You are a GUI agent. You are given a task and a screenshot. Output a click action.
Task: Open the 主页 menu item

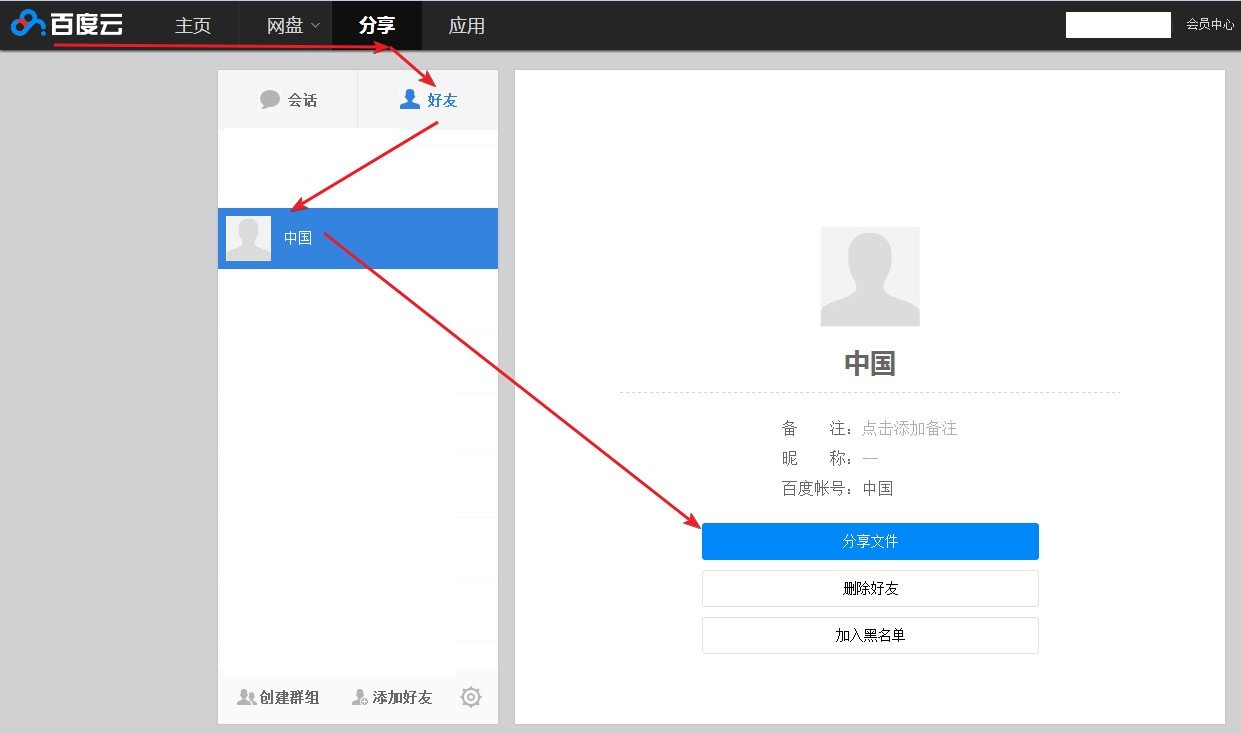tap(192, 25)
